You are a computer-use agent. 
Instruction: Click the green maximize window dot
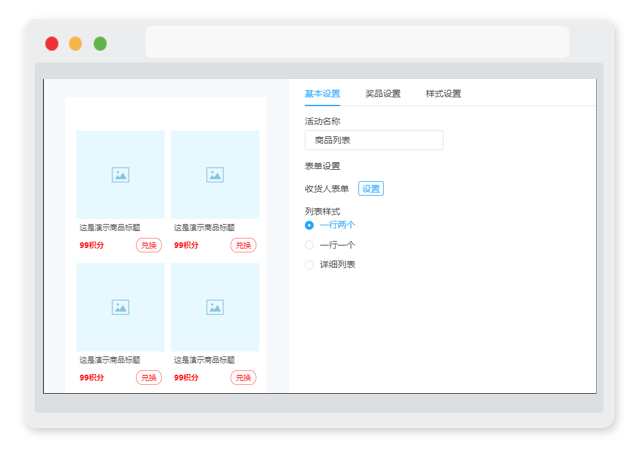coord(100,43)
